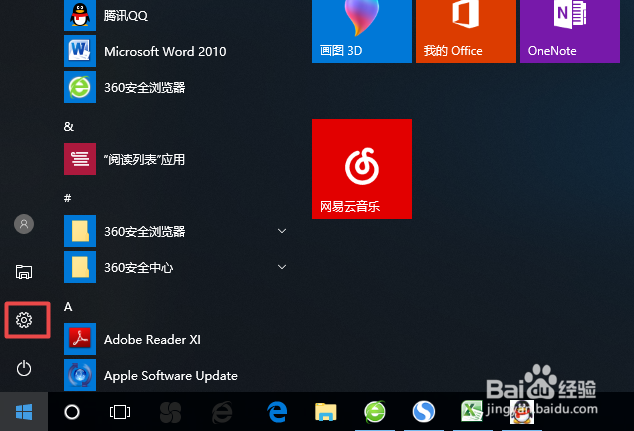
Task: Open Sogou browser icon on taskbar
Action: pyautogui.click(x=424, y=412)
